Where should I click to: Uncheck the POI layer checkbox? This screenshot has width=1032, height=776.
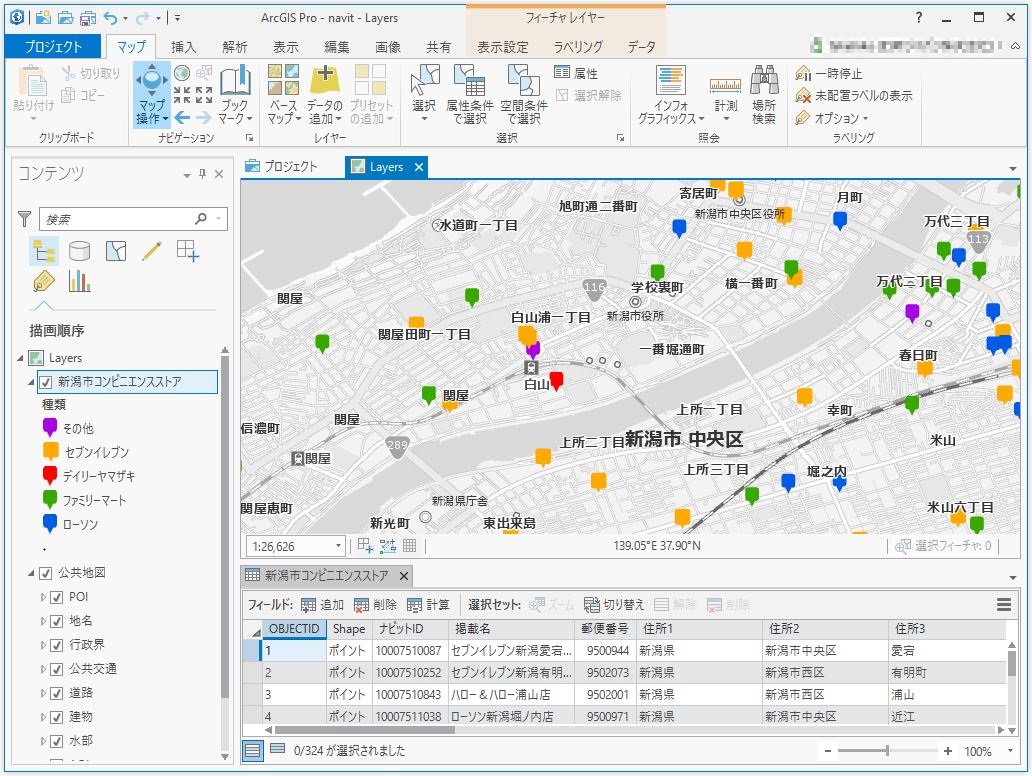point(57,598)
